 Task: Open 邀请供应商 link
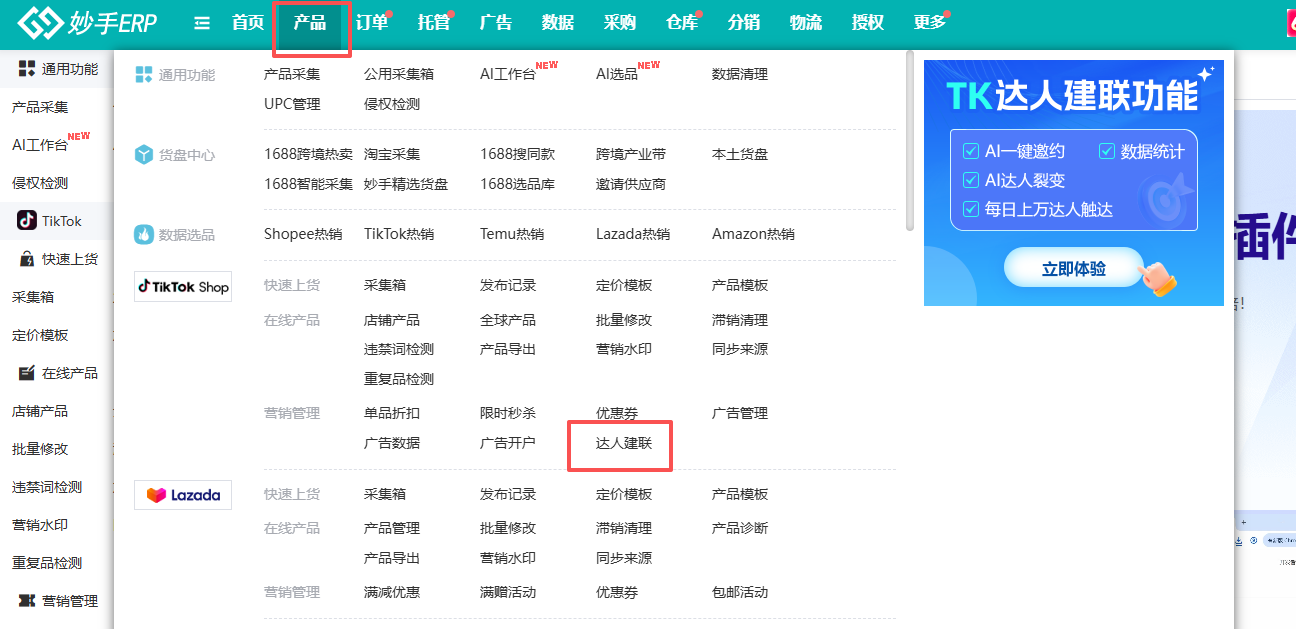tap(631, 184)
